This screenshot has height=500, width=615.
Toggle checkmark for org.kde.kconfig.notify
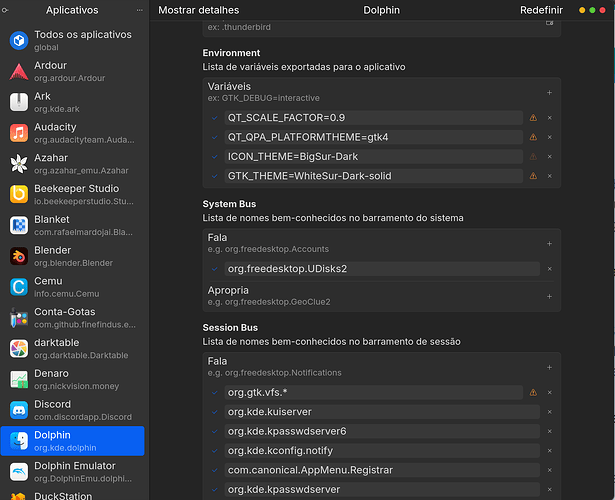(215, 451)
